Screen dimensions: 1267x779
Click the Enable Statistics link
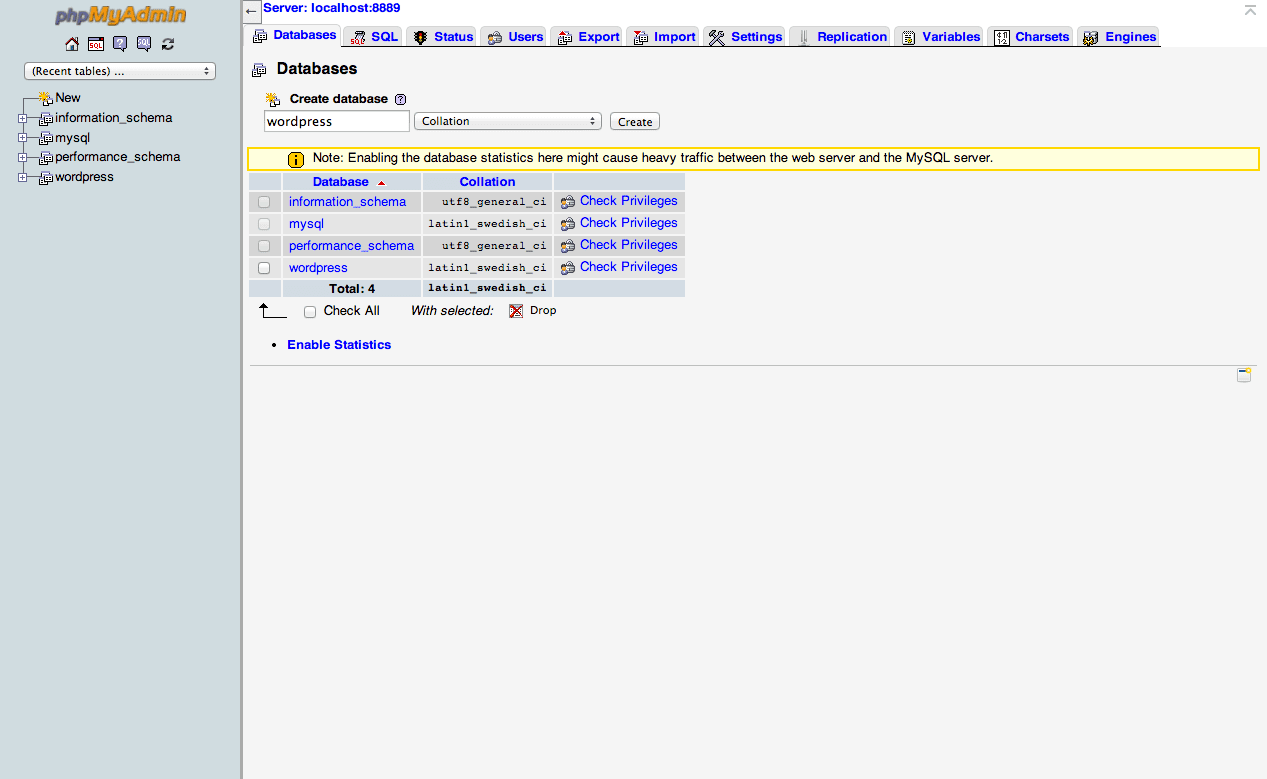click(339, 345)
